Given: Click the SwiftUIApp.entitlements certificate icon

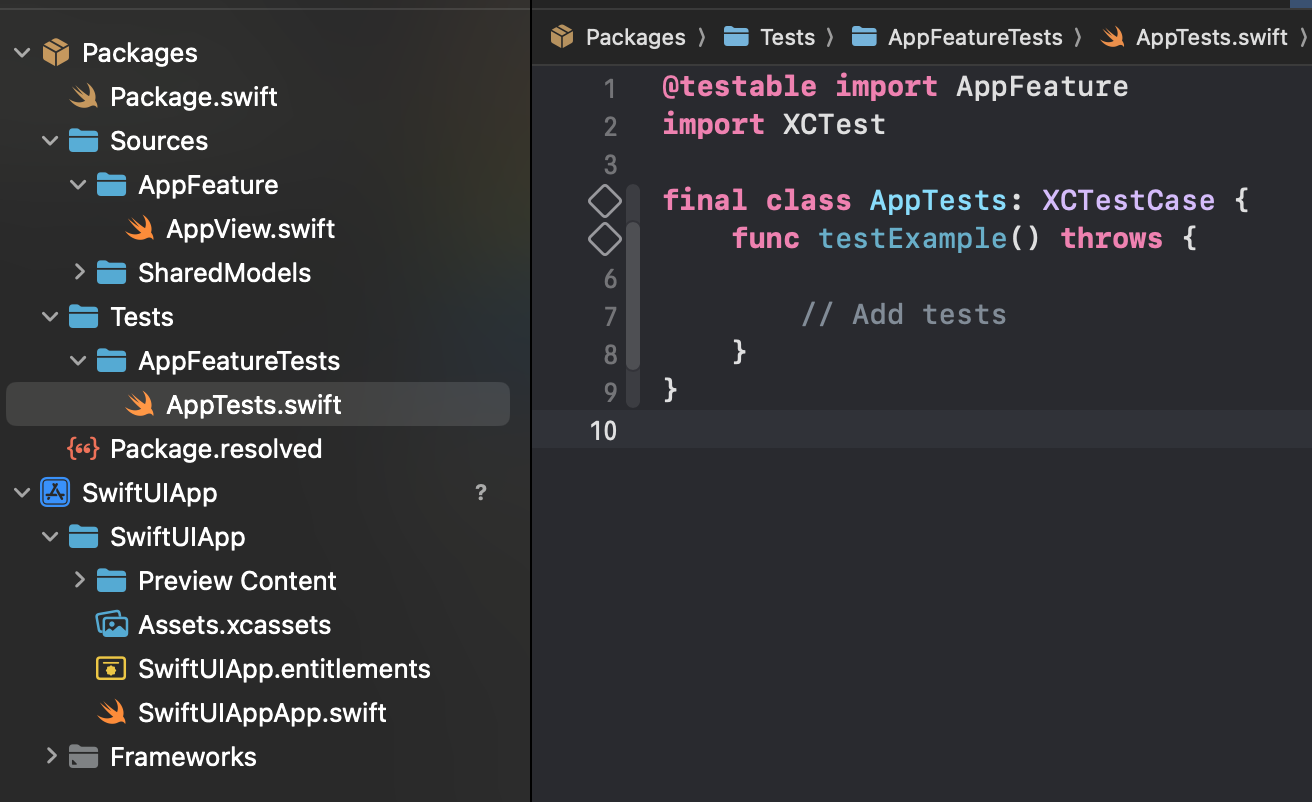Looking at the screenshot, I should (111, 669).
